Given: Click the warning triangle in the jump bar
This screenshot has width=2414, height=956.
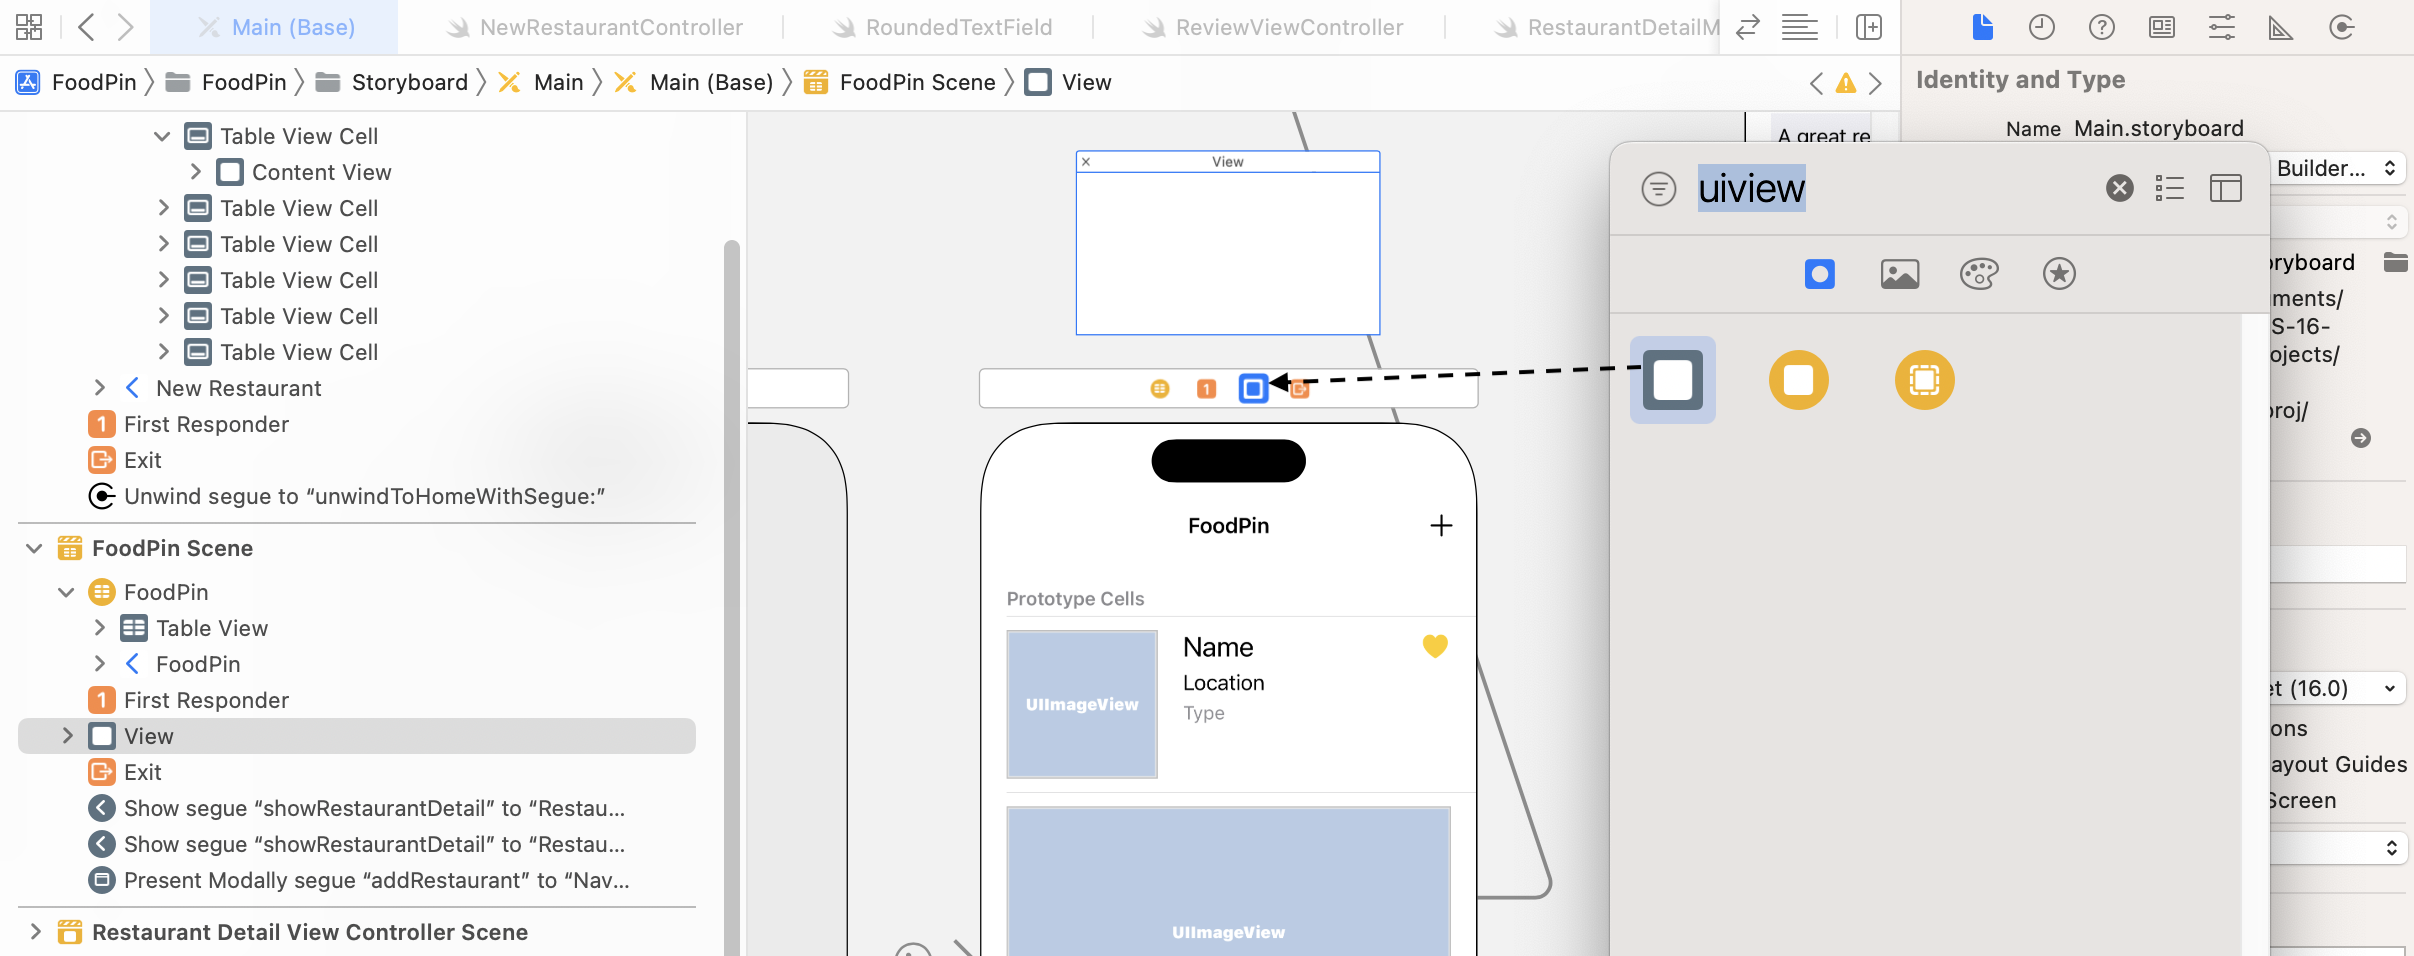Looking at the screenshot, I should coord(1846,83).
